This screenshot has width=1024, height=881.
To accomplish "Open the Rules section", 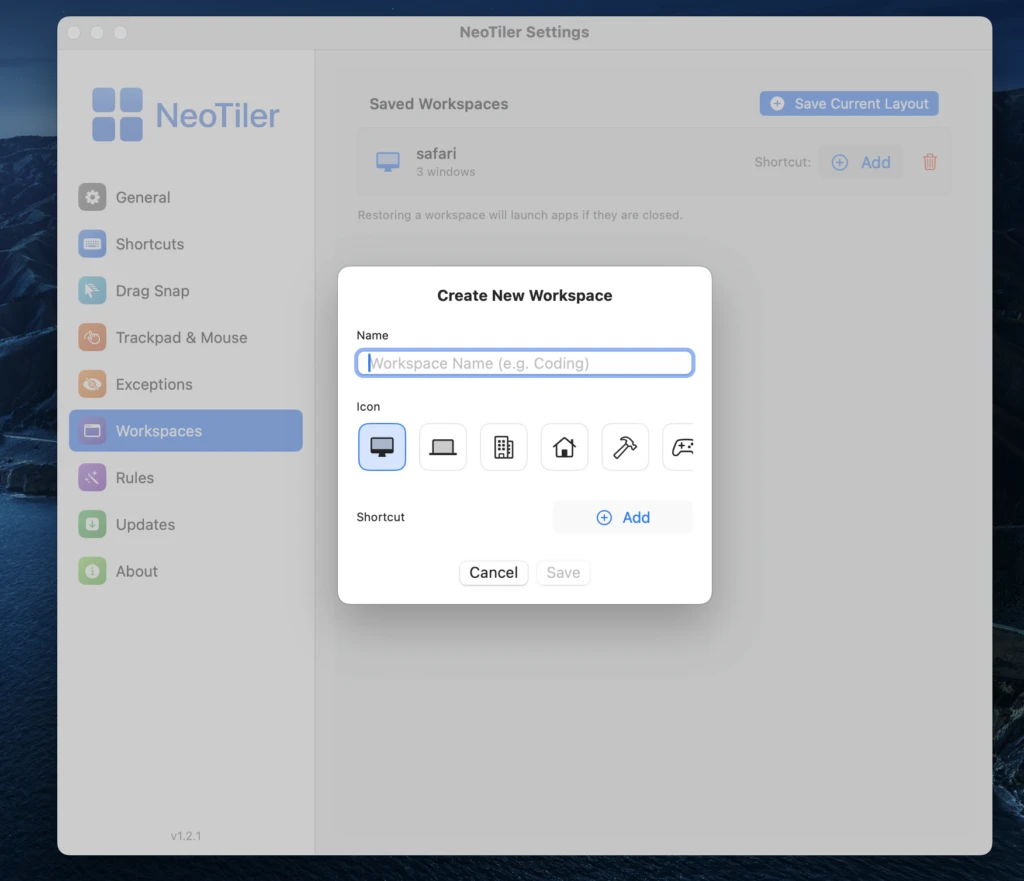I will click(x=185, y=477).
